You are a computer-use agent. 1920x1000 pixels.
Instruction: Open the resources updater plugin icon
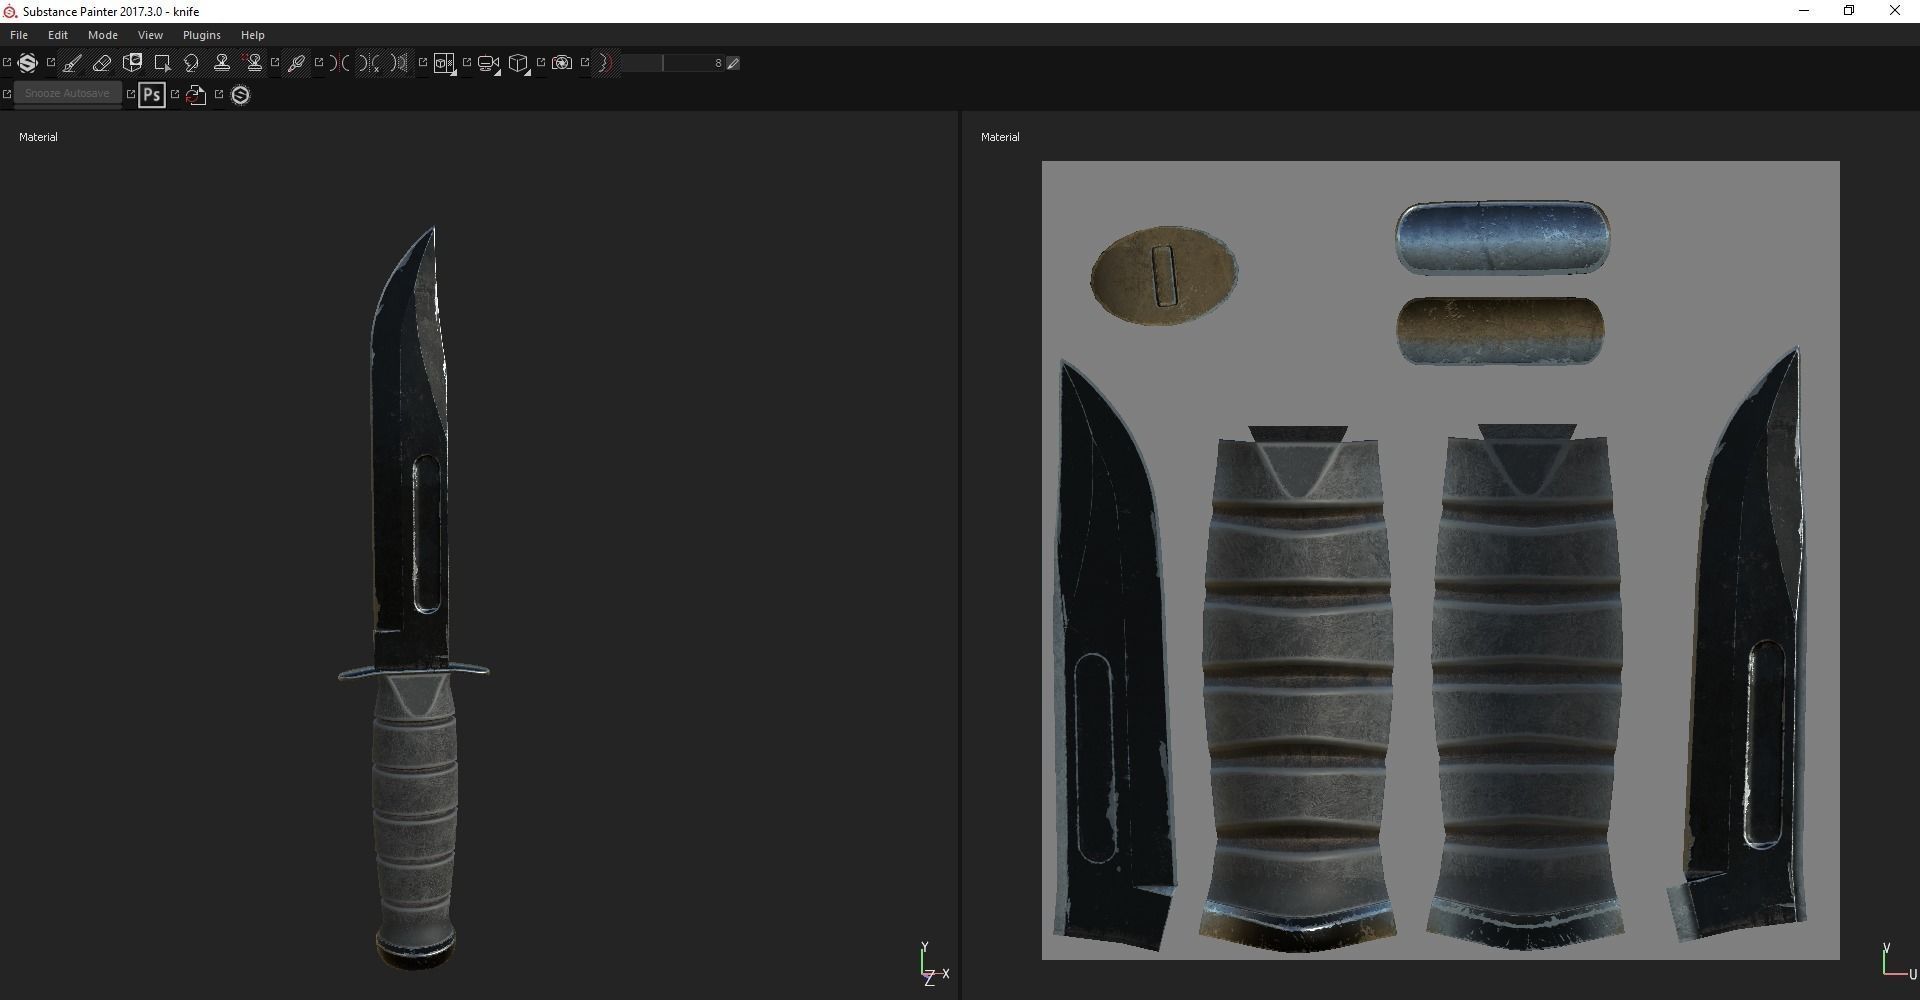tap(196, 95)
